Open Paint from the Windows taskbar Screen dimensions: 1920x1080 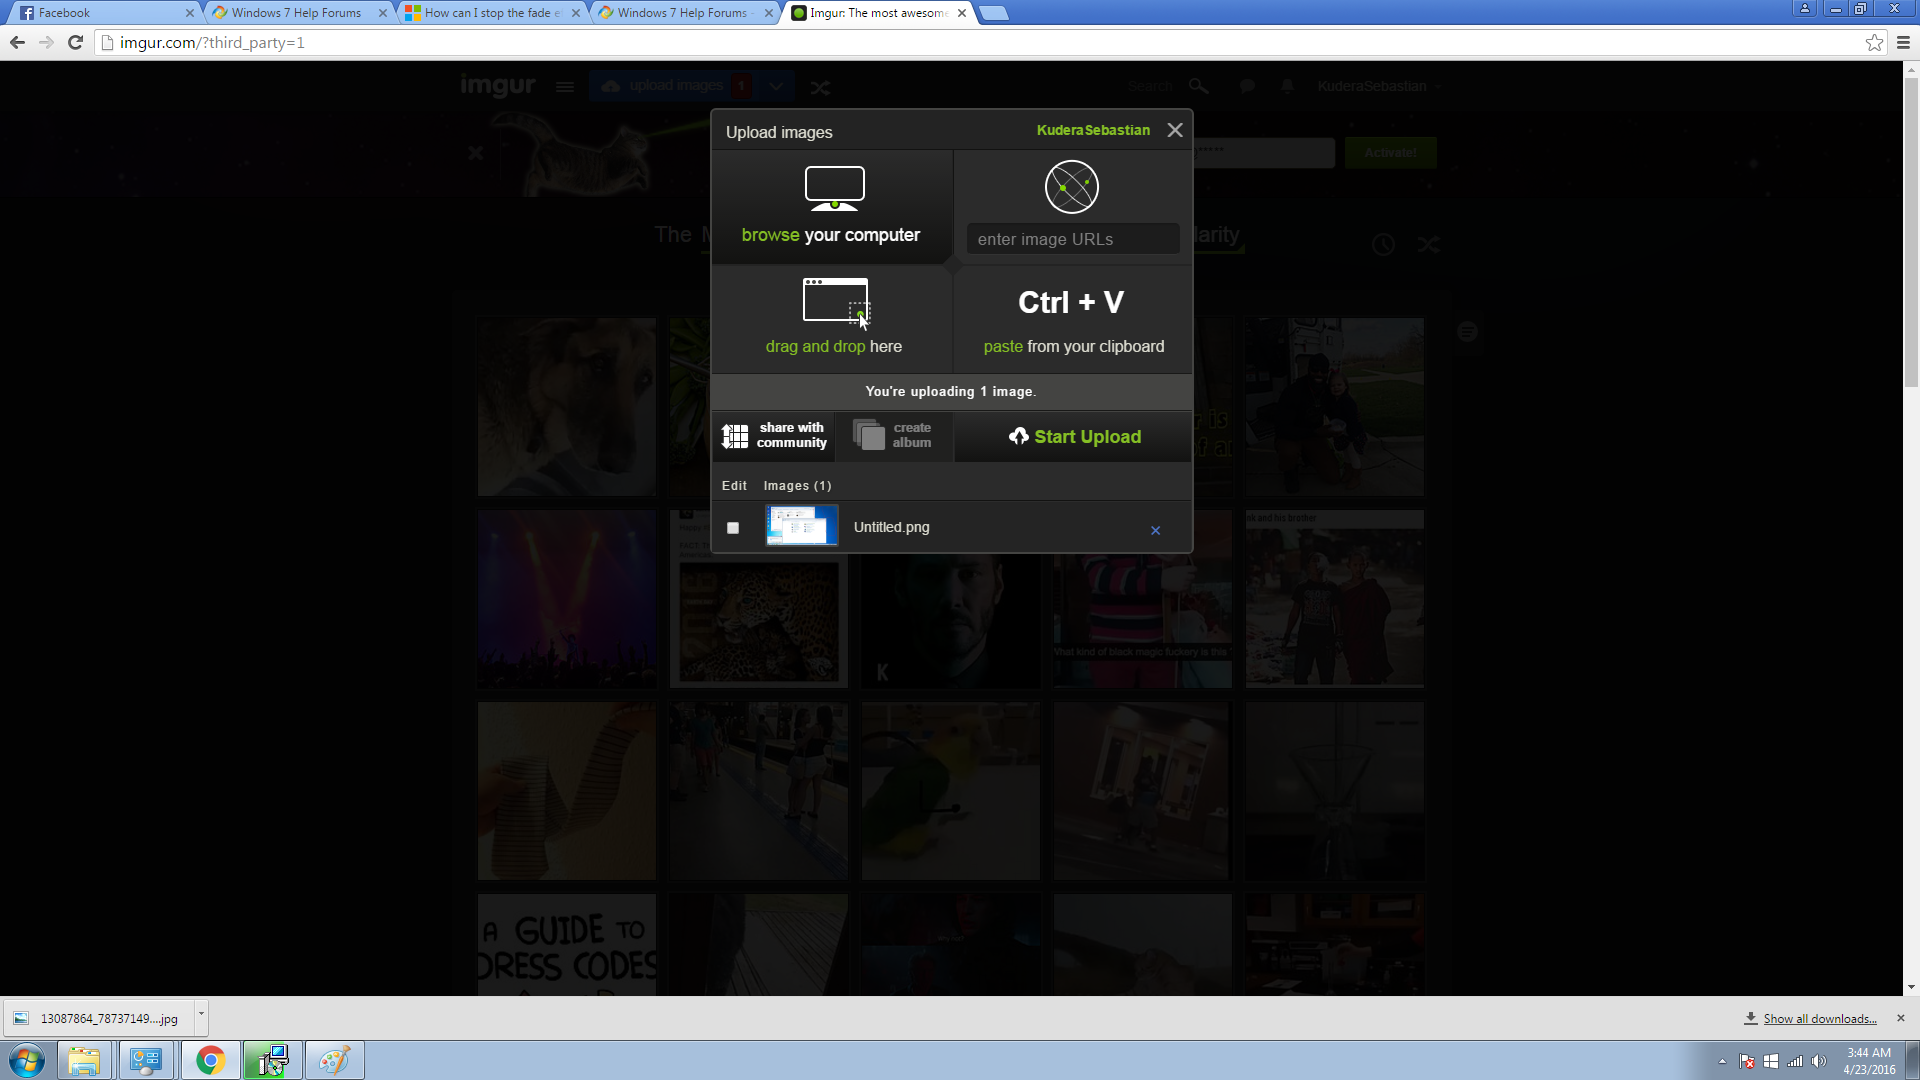(x=334, y=1060)
